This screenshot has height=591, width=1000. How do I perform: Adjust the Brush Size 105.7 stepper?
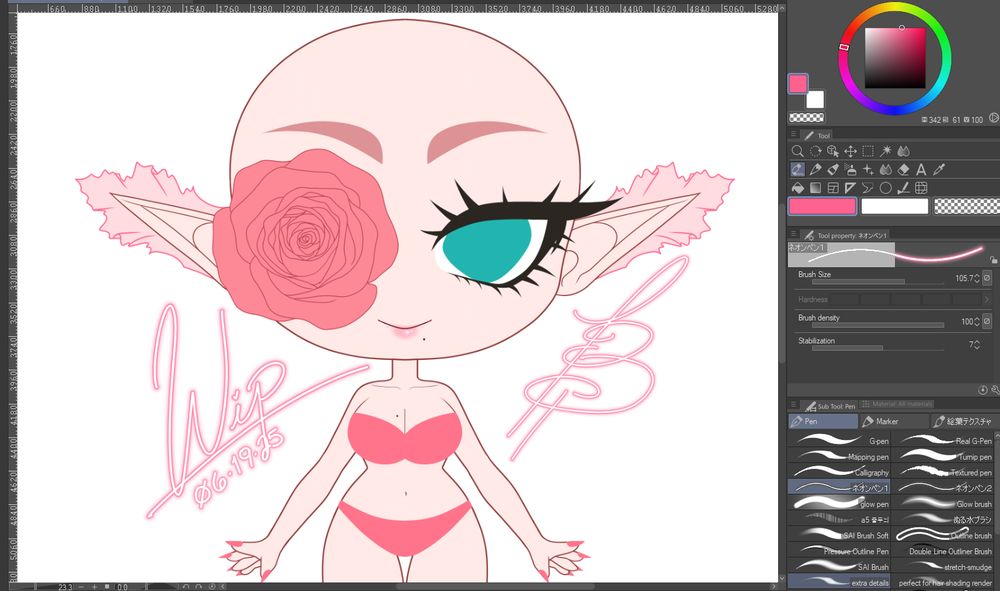coord(976,279)
